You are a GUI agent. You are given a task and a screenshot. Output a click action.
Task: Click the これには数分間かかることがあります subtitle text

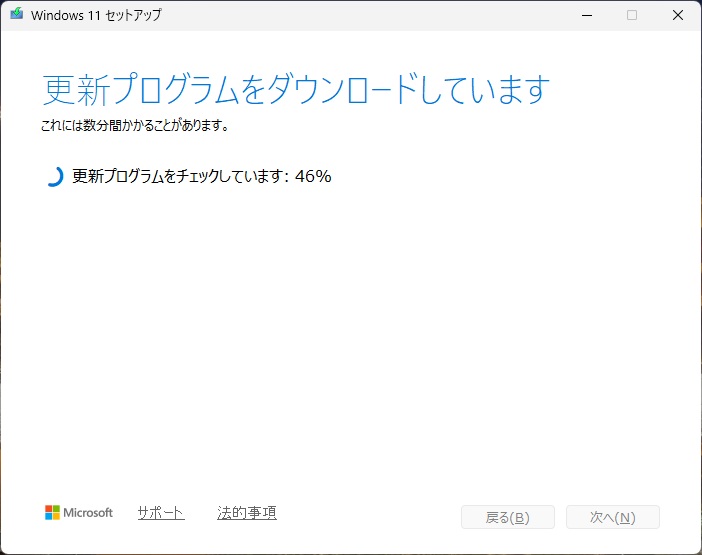tap(135, 126)
